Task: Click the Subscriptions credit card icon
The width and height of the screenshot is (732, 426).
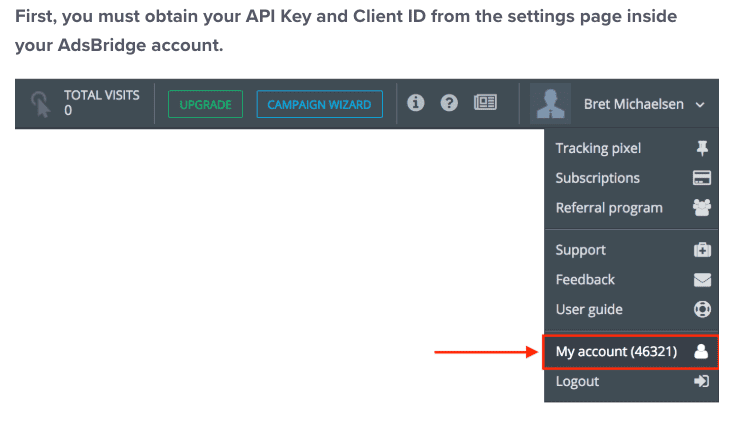Action: coord(702,178)
